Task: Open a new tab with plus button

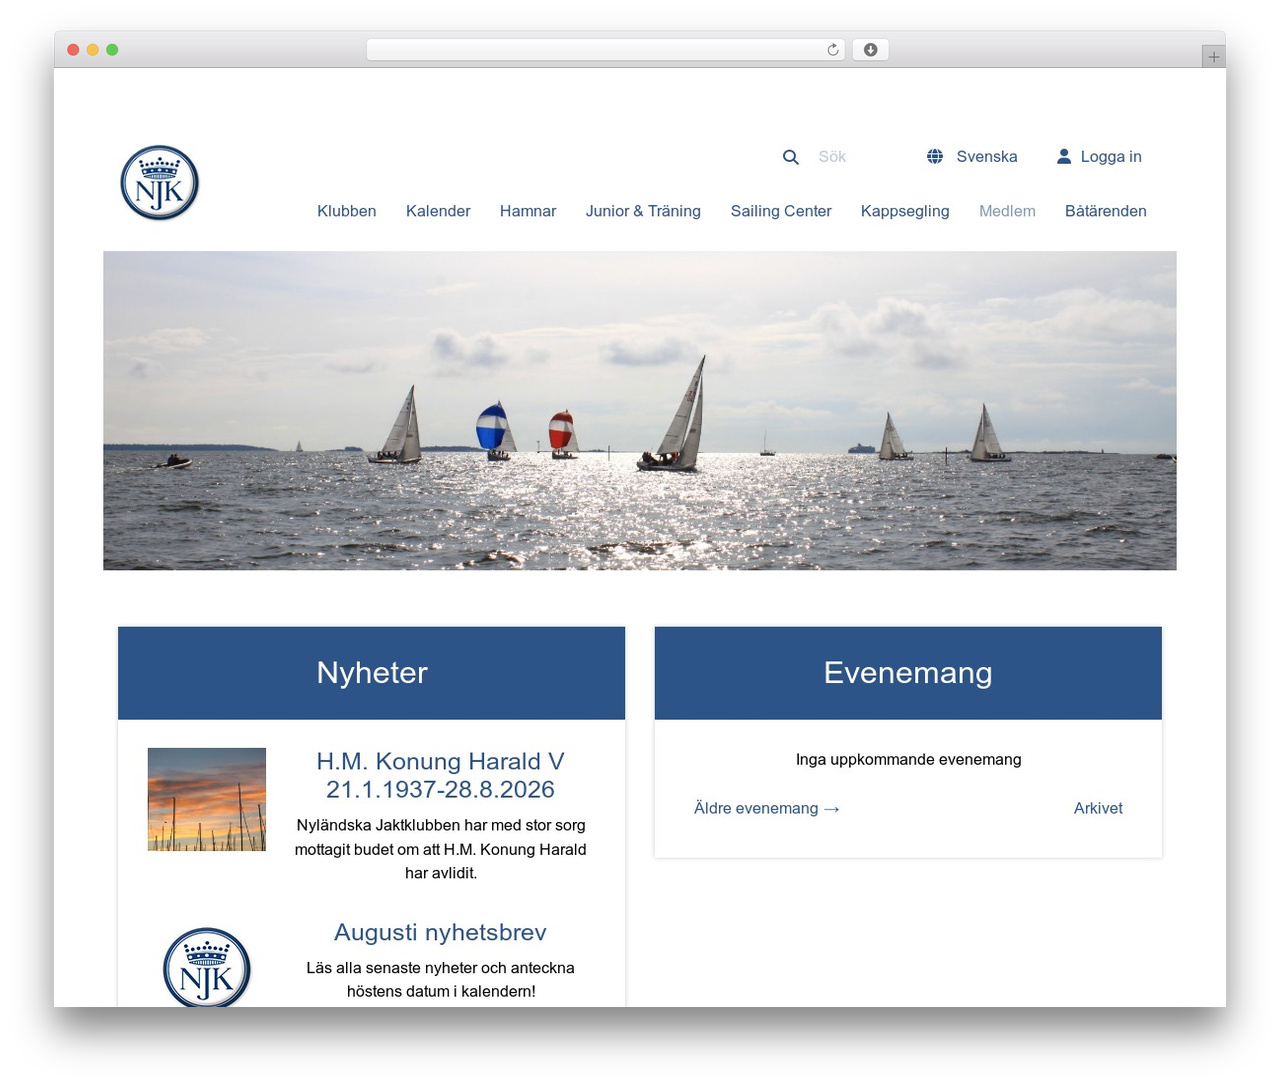Action: (1213, 57)
